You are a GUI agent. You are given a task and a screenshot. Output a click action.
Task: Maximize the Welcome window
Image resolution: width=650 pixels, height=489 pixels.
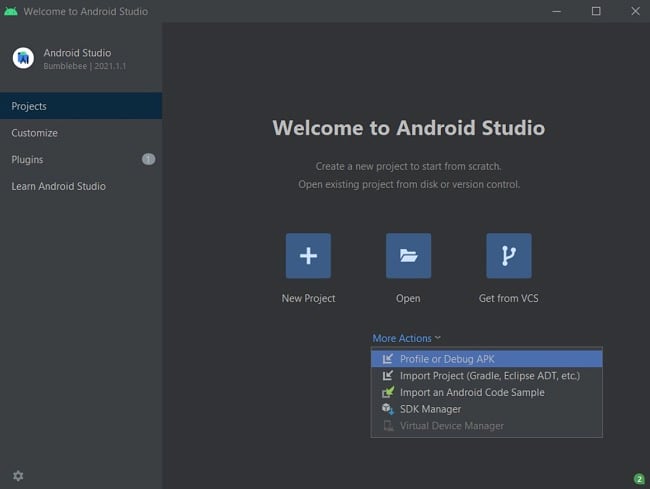click(596, 11)
